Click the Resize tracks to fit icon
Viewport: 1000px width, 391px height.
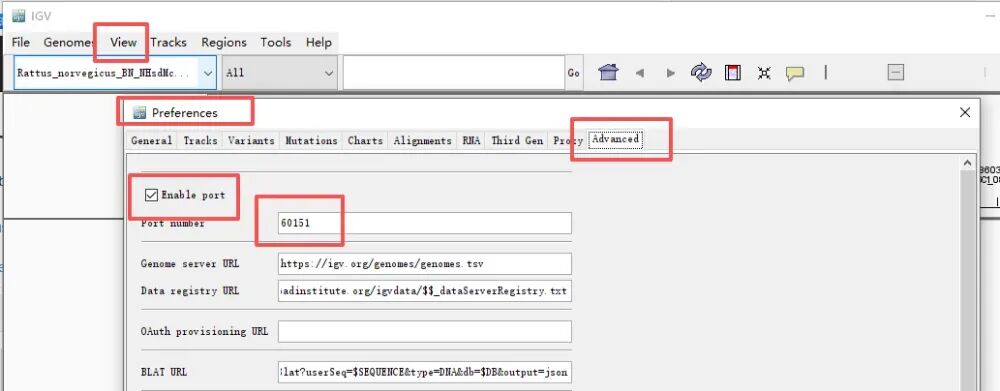coord(764,73)
